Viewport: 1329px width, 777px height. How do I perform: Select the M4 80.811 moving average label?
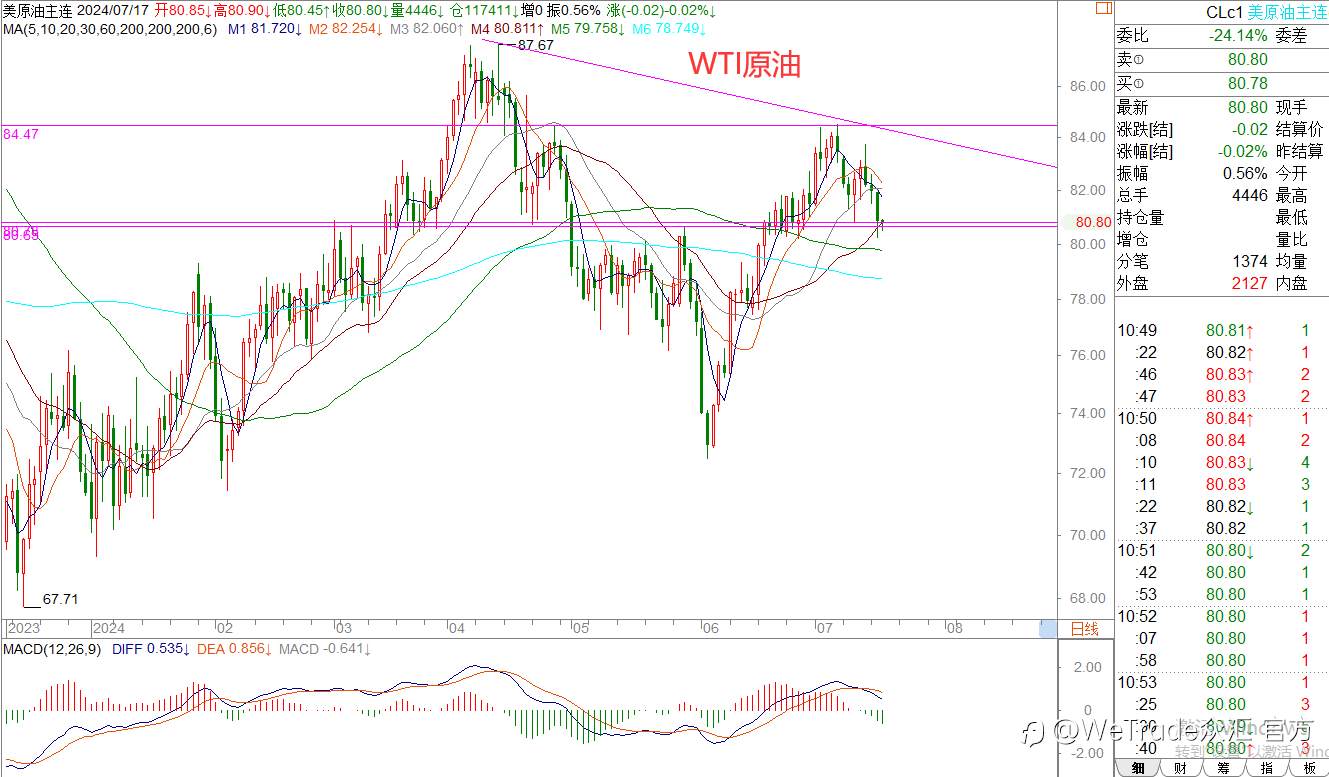click(x=507, y=29)
